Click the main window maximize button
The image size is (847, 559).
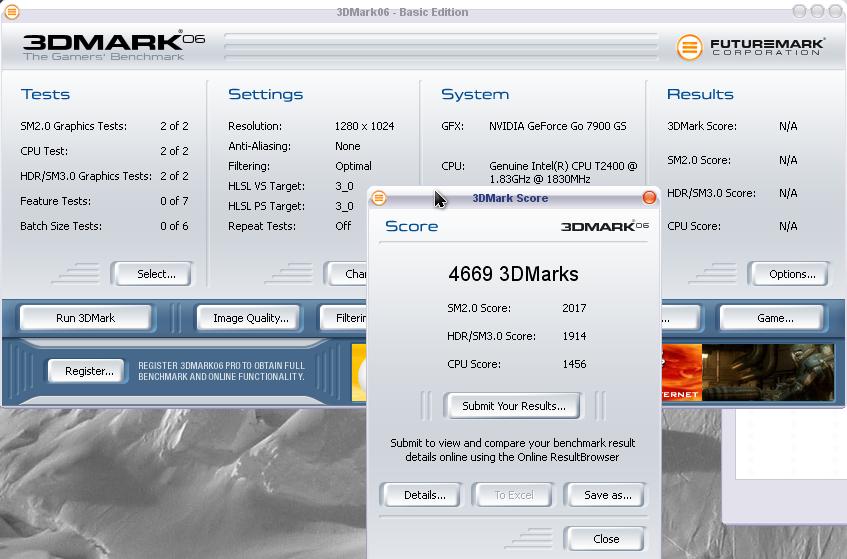coord(818,11)
